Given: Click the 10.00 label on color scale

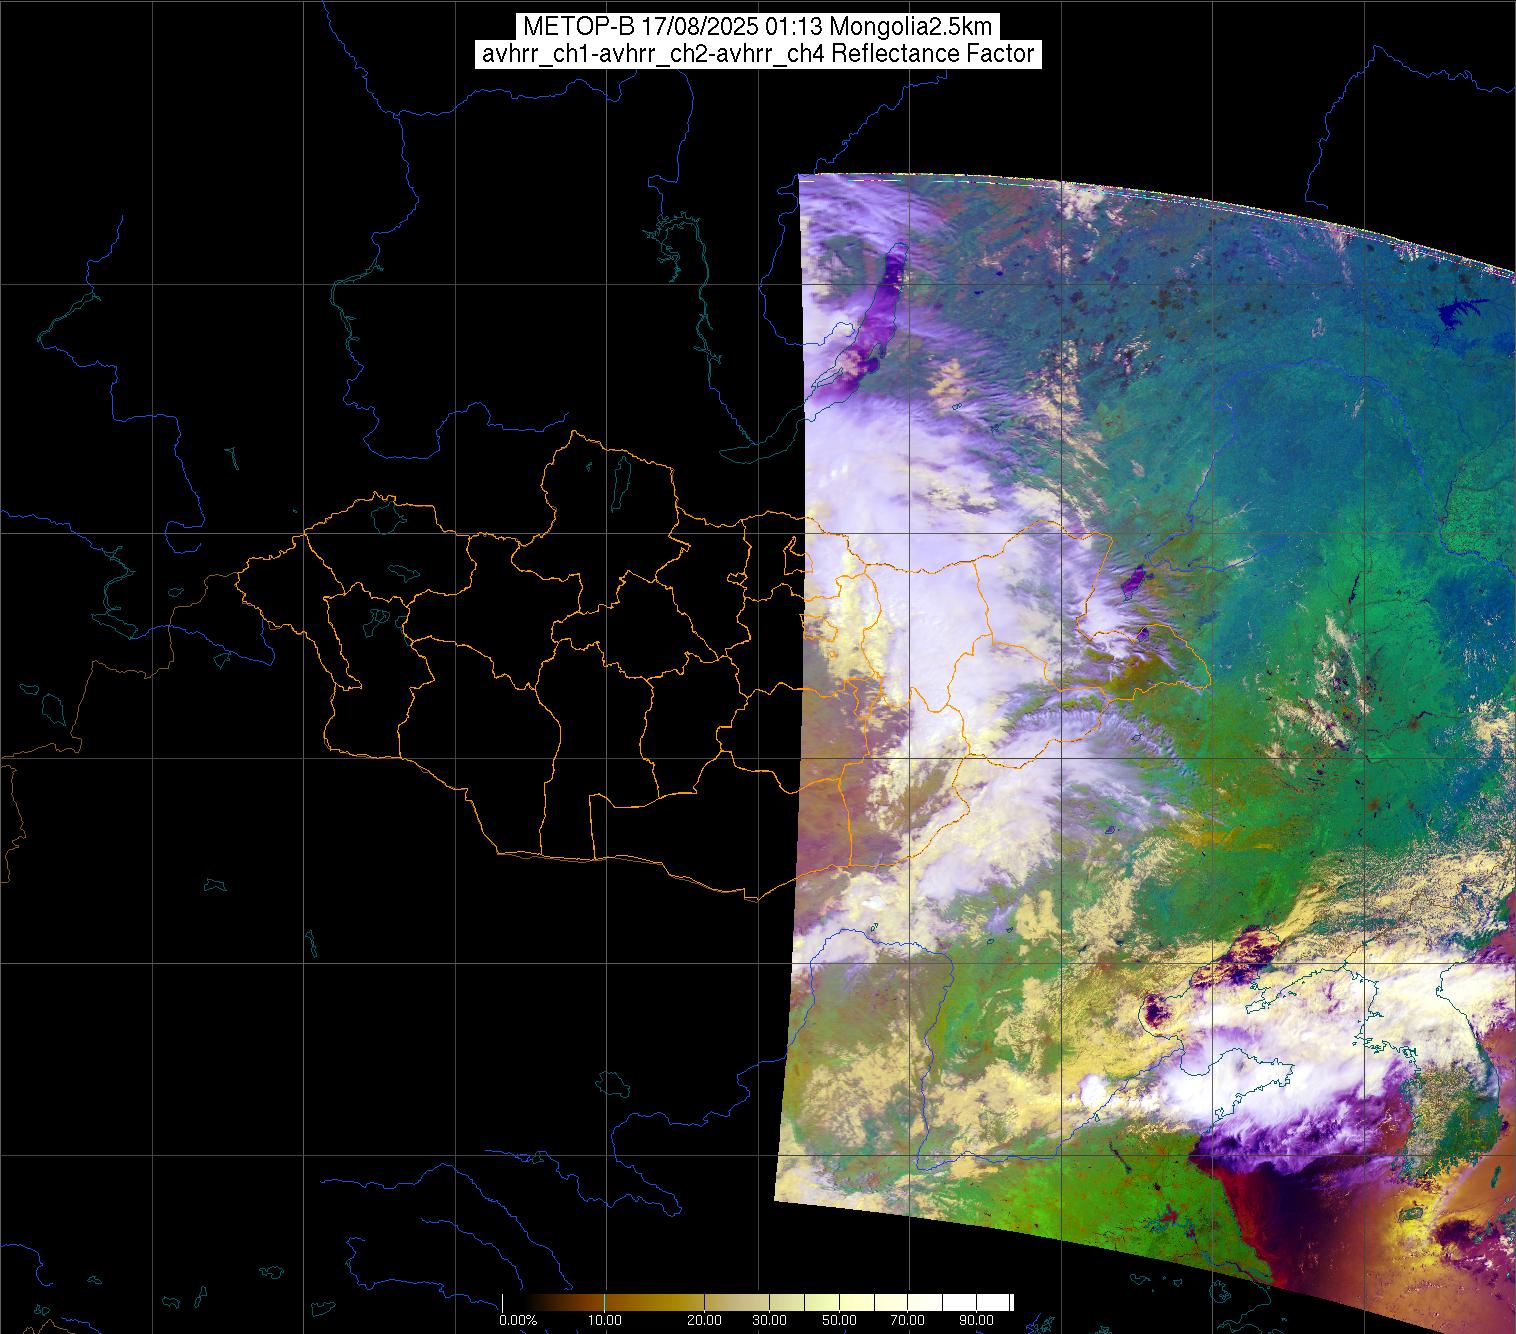Looking at the screenshot, I should pos(605,1320).
